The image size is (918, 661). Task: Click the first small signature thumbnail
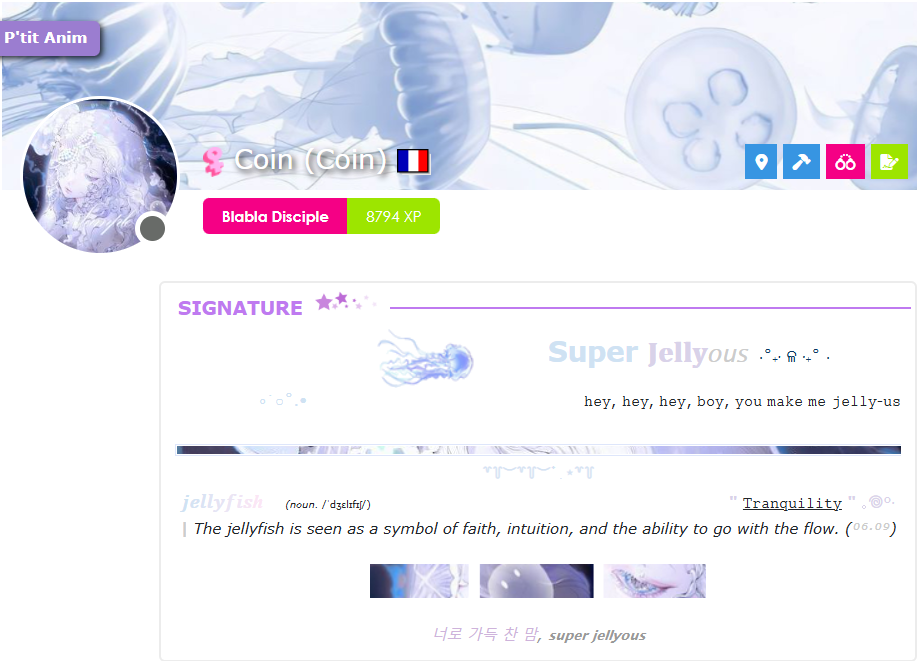(x=419, y=581)
